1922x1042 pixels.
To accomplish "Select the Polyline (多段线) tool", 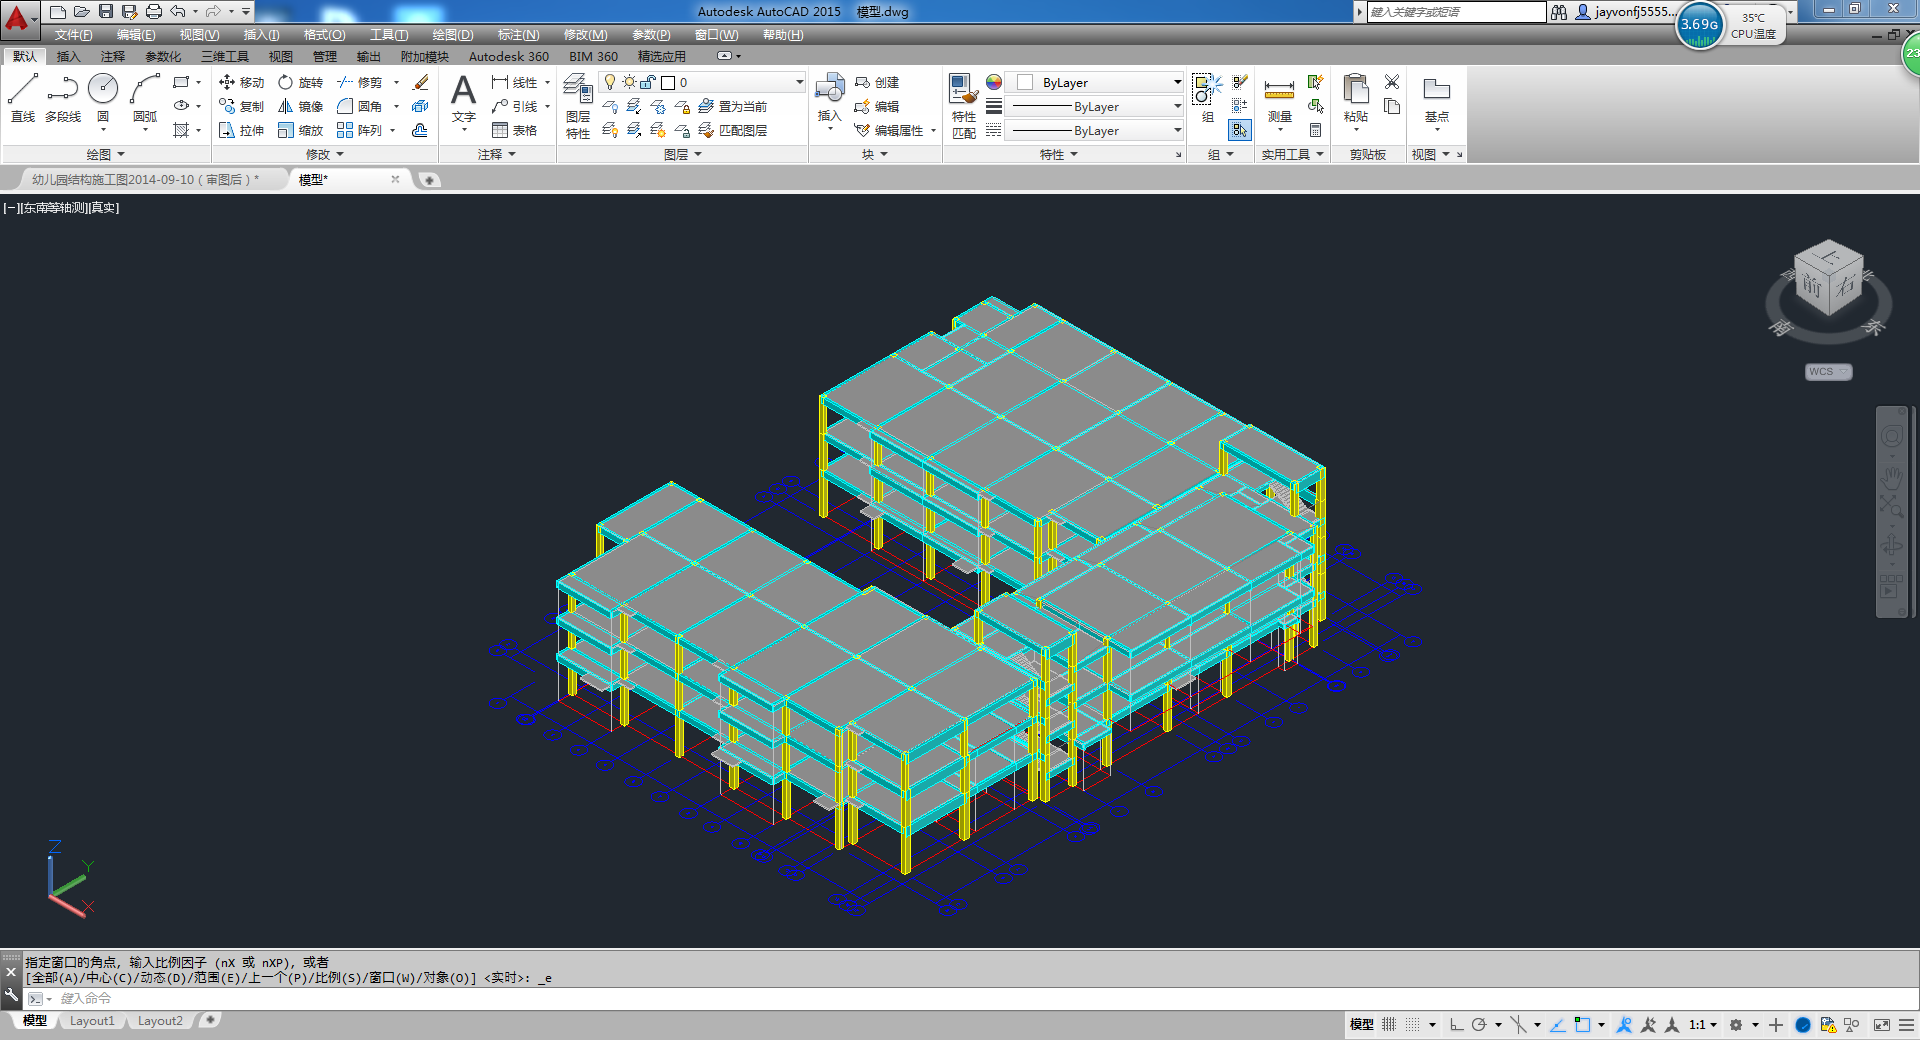I will pyautogui.click(x=62, y=97).
